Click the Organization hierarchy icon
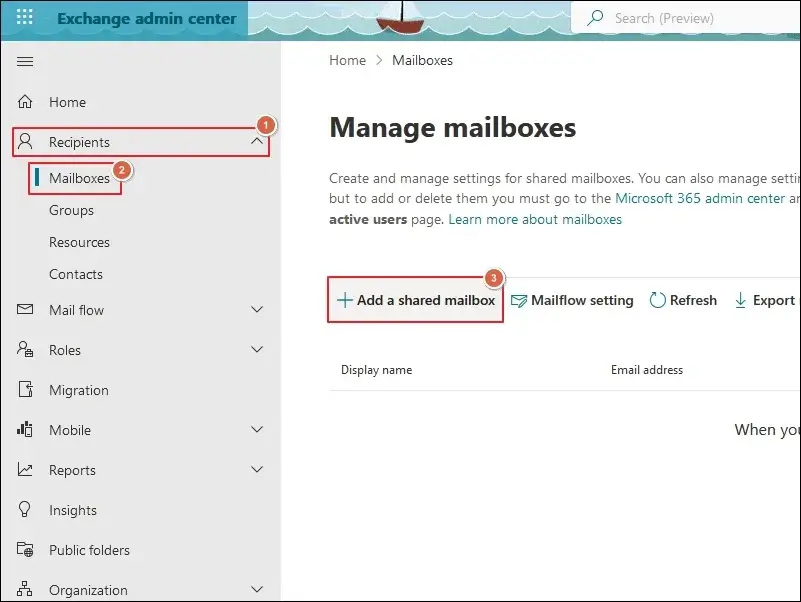801x602 pixels. pyautogui.click(x=25, y=589)
